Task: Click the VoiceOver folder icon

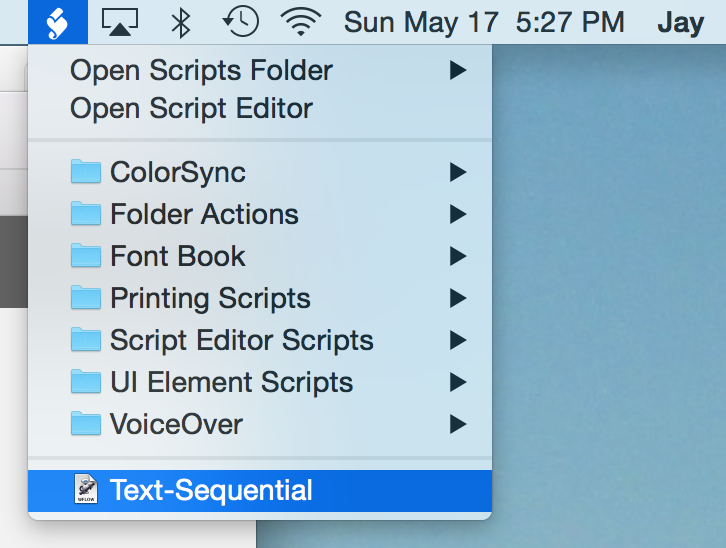Action: tap(86, 424)
